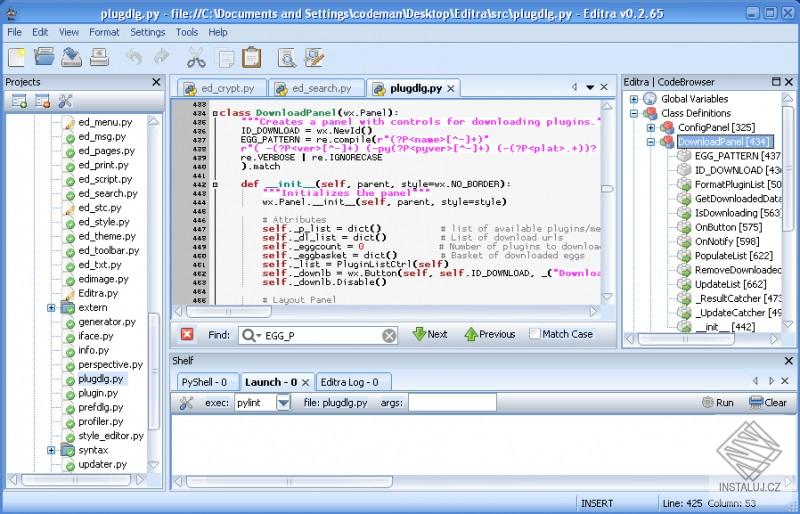This screenshot has width=800, height=514.
Task: Click the Projects panel vertical scrollbar thumb
Action: [154, 372]
